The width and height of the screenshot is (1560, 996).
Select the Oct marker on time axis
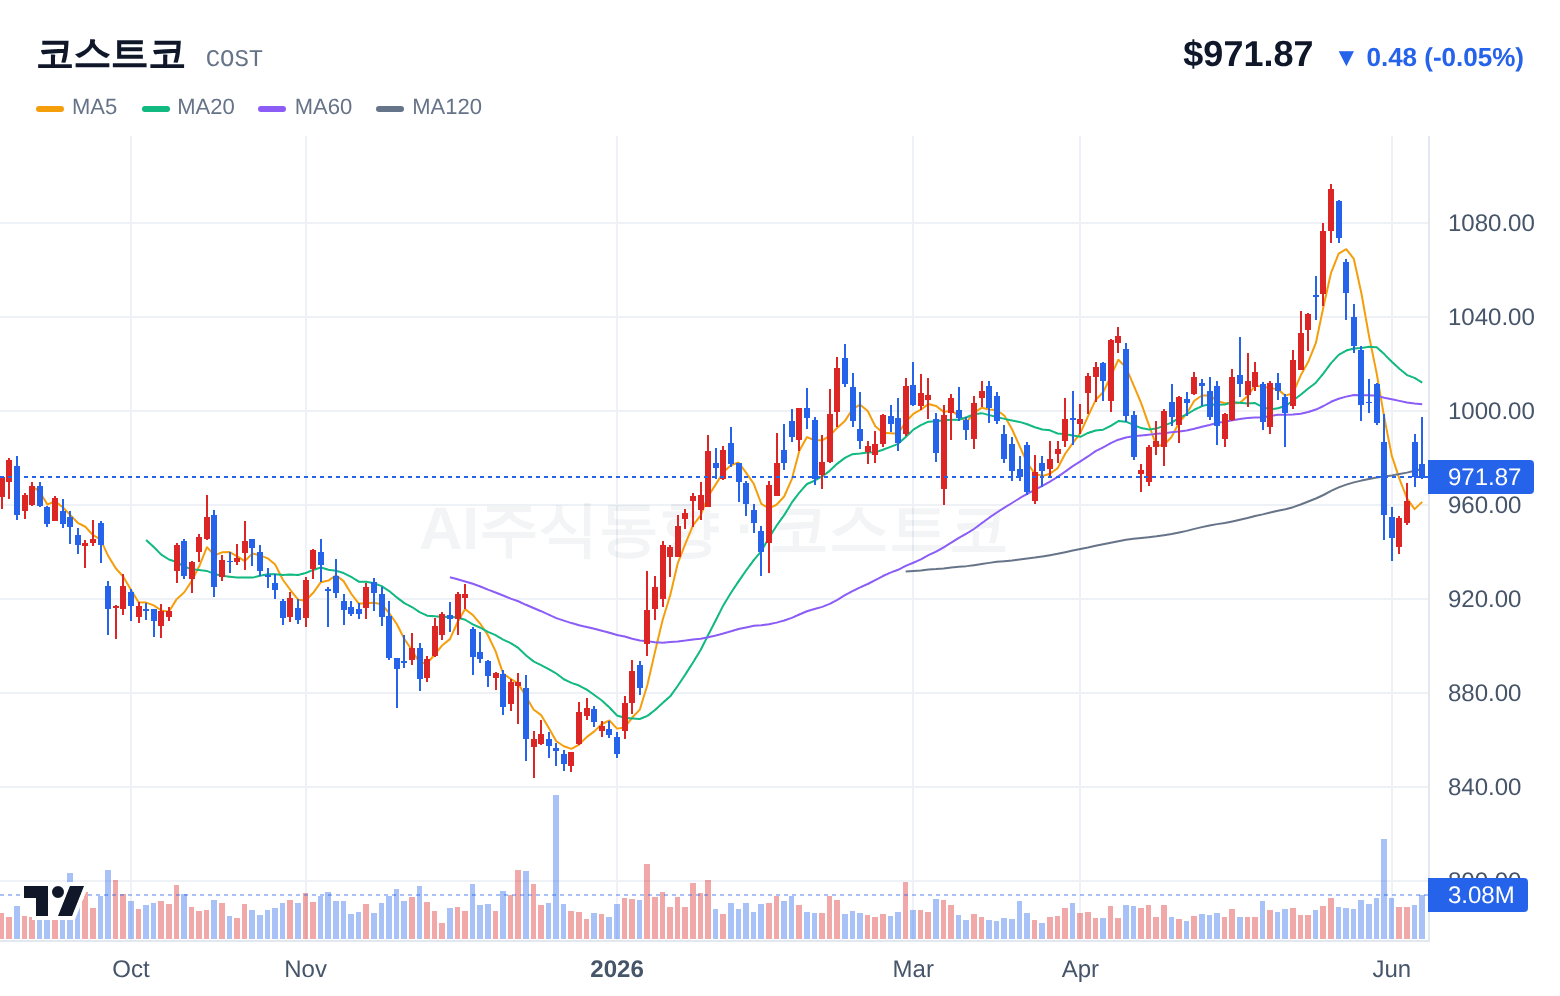tap(131, 969)
